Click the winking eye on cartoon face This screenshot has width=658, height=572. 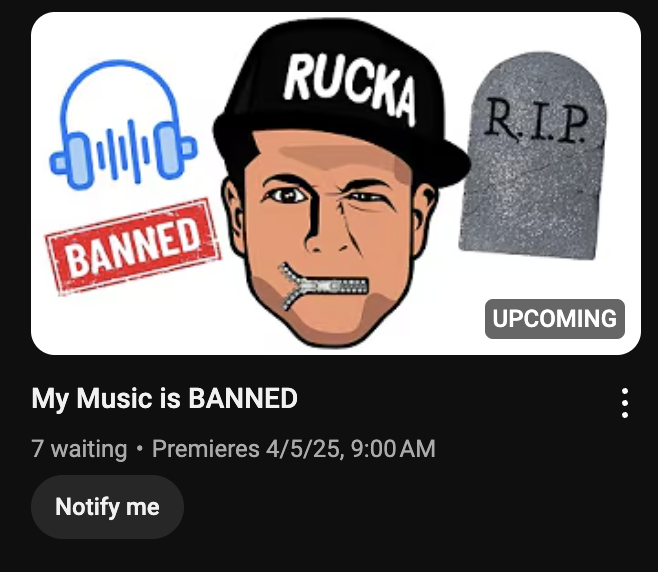click(366, 197)
